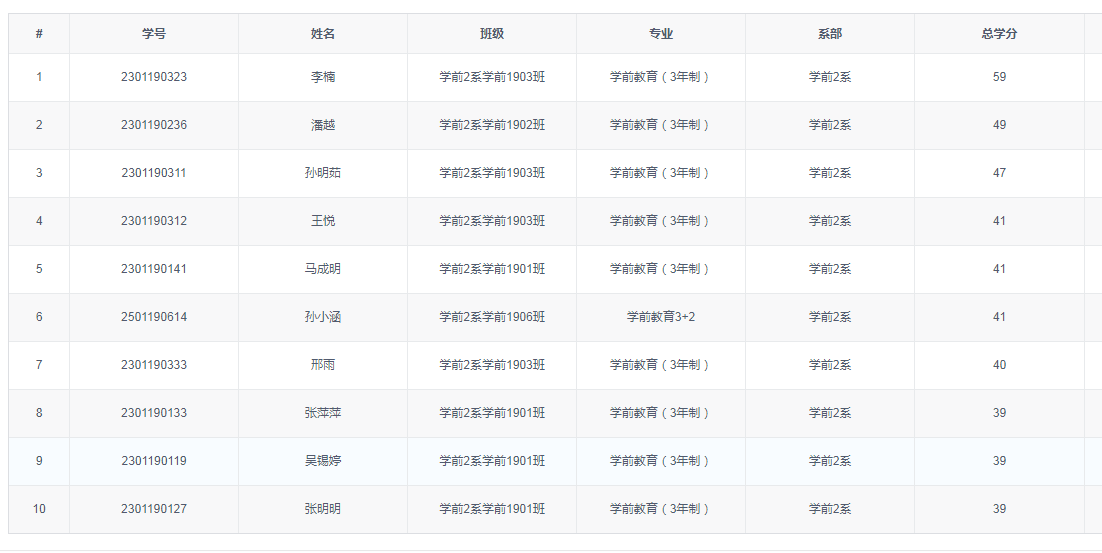This screenshot has height=553, width=1102.
Task: Click the highlighted row name 吴锡婷
Action: (x=323, y=461)
